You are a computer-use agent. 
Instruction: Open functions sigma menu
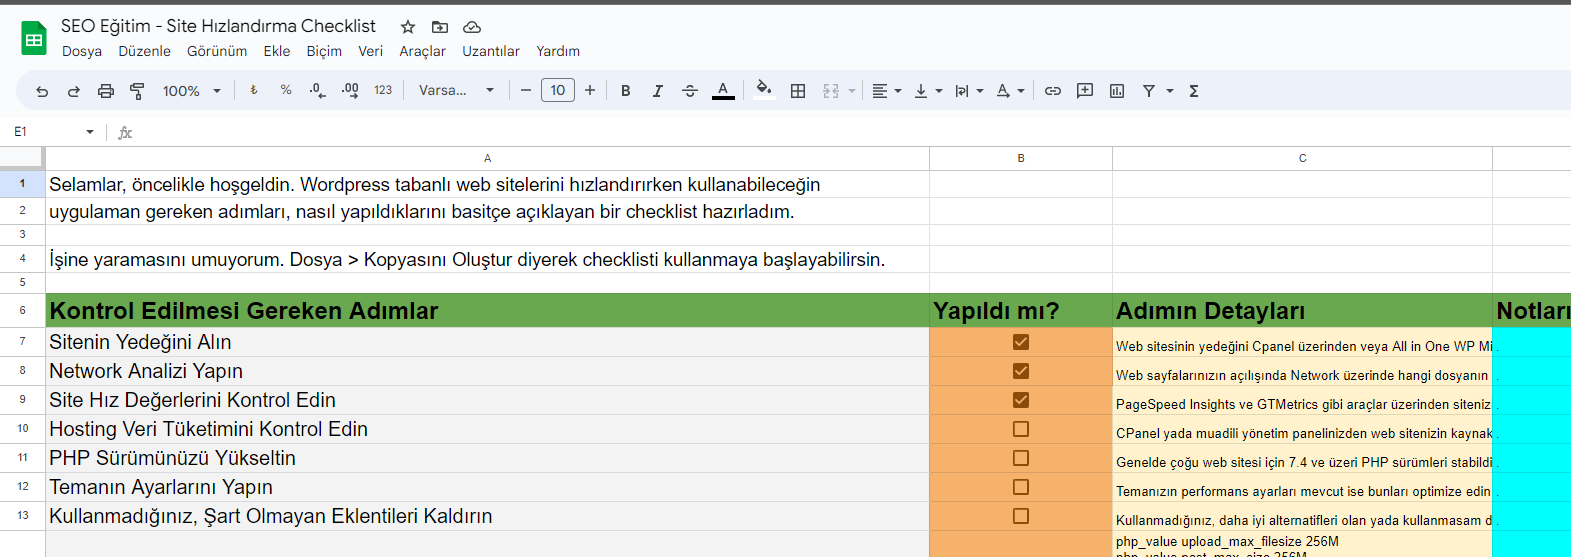coord(1194,91)
